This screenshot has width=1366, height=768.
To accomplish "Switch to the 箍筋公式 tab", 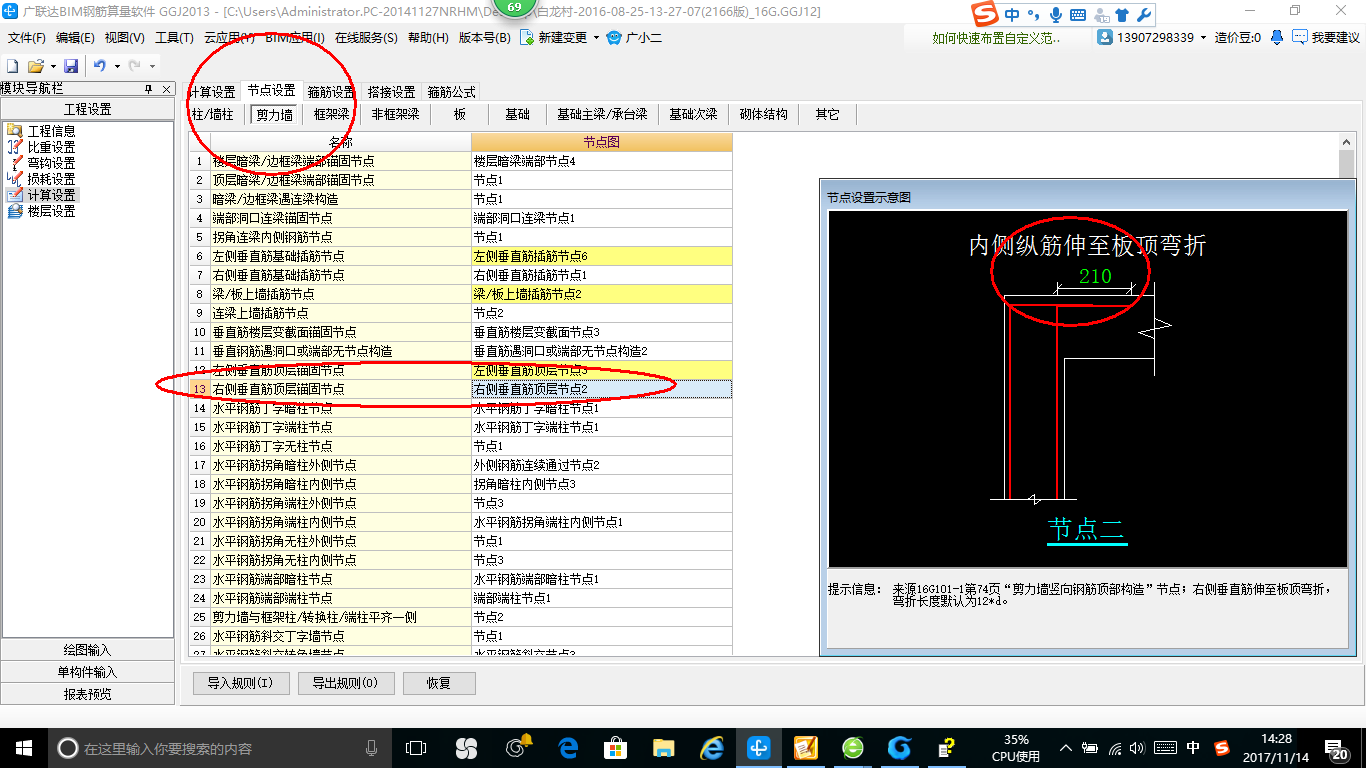I will (452, 91).
